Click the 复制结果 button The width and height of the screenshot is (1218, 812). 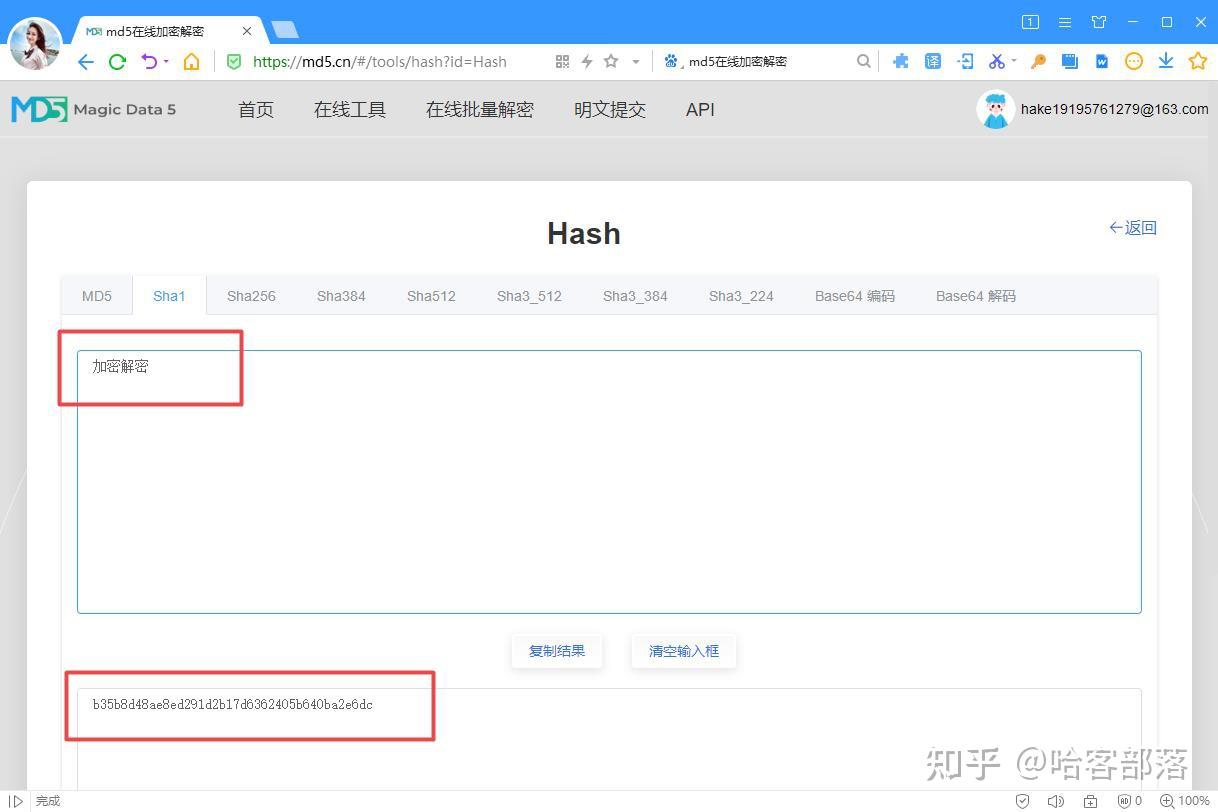click(x=556, y=650)
